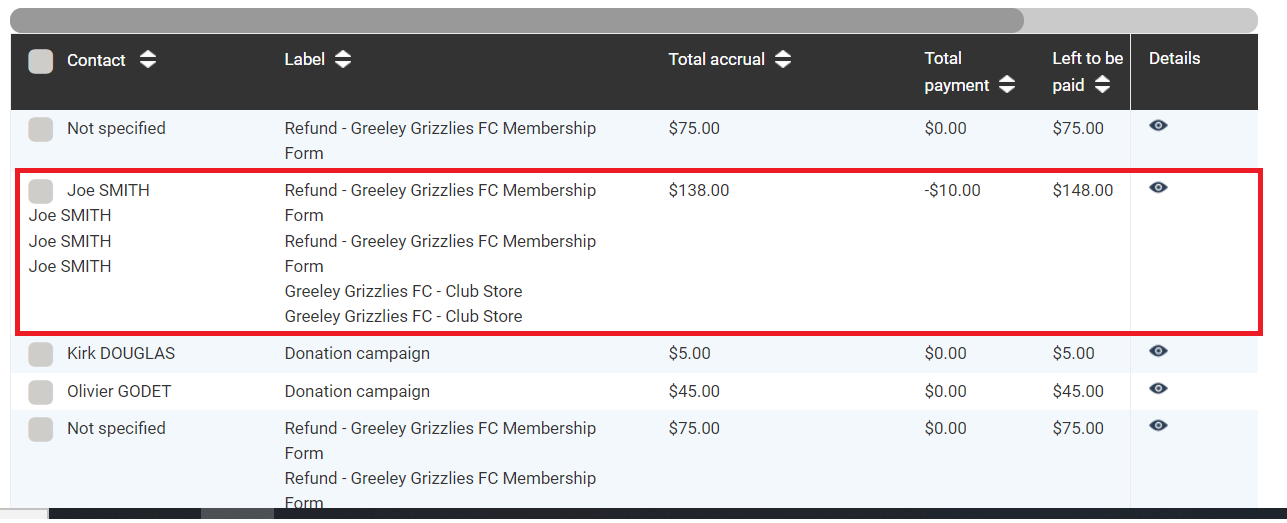1287x523 pixels.
Task: Sort by Total payment column arrows
Action: click(1007, 86)
